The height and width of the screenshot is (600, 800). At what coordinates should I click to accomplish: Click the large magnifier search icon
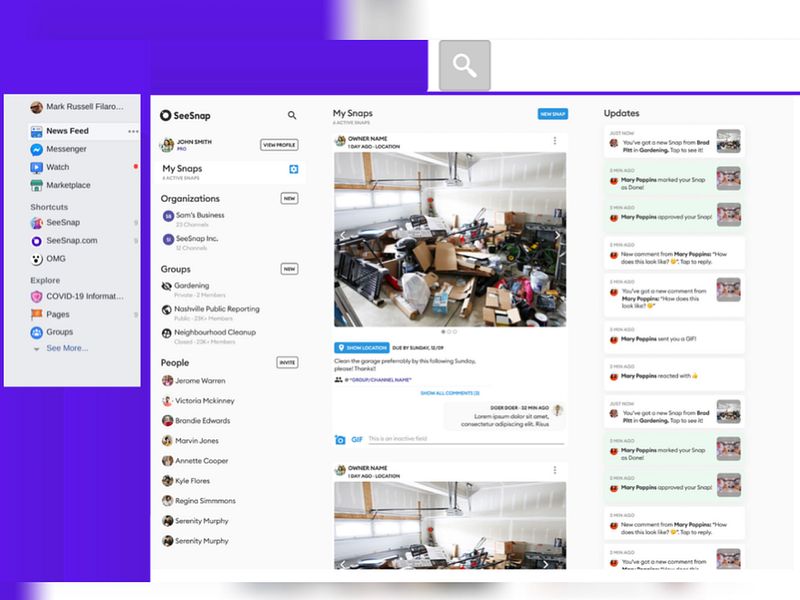click(x=464, y=65)
